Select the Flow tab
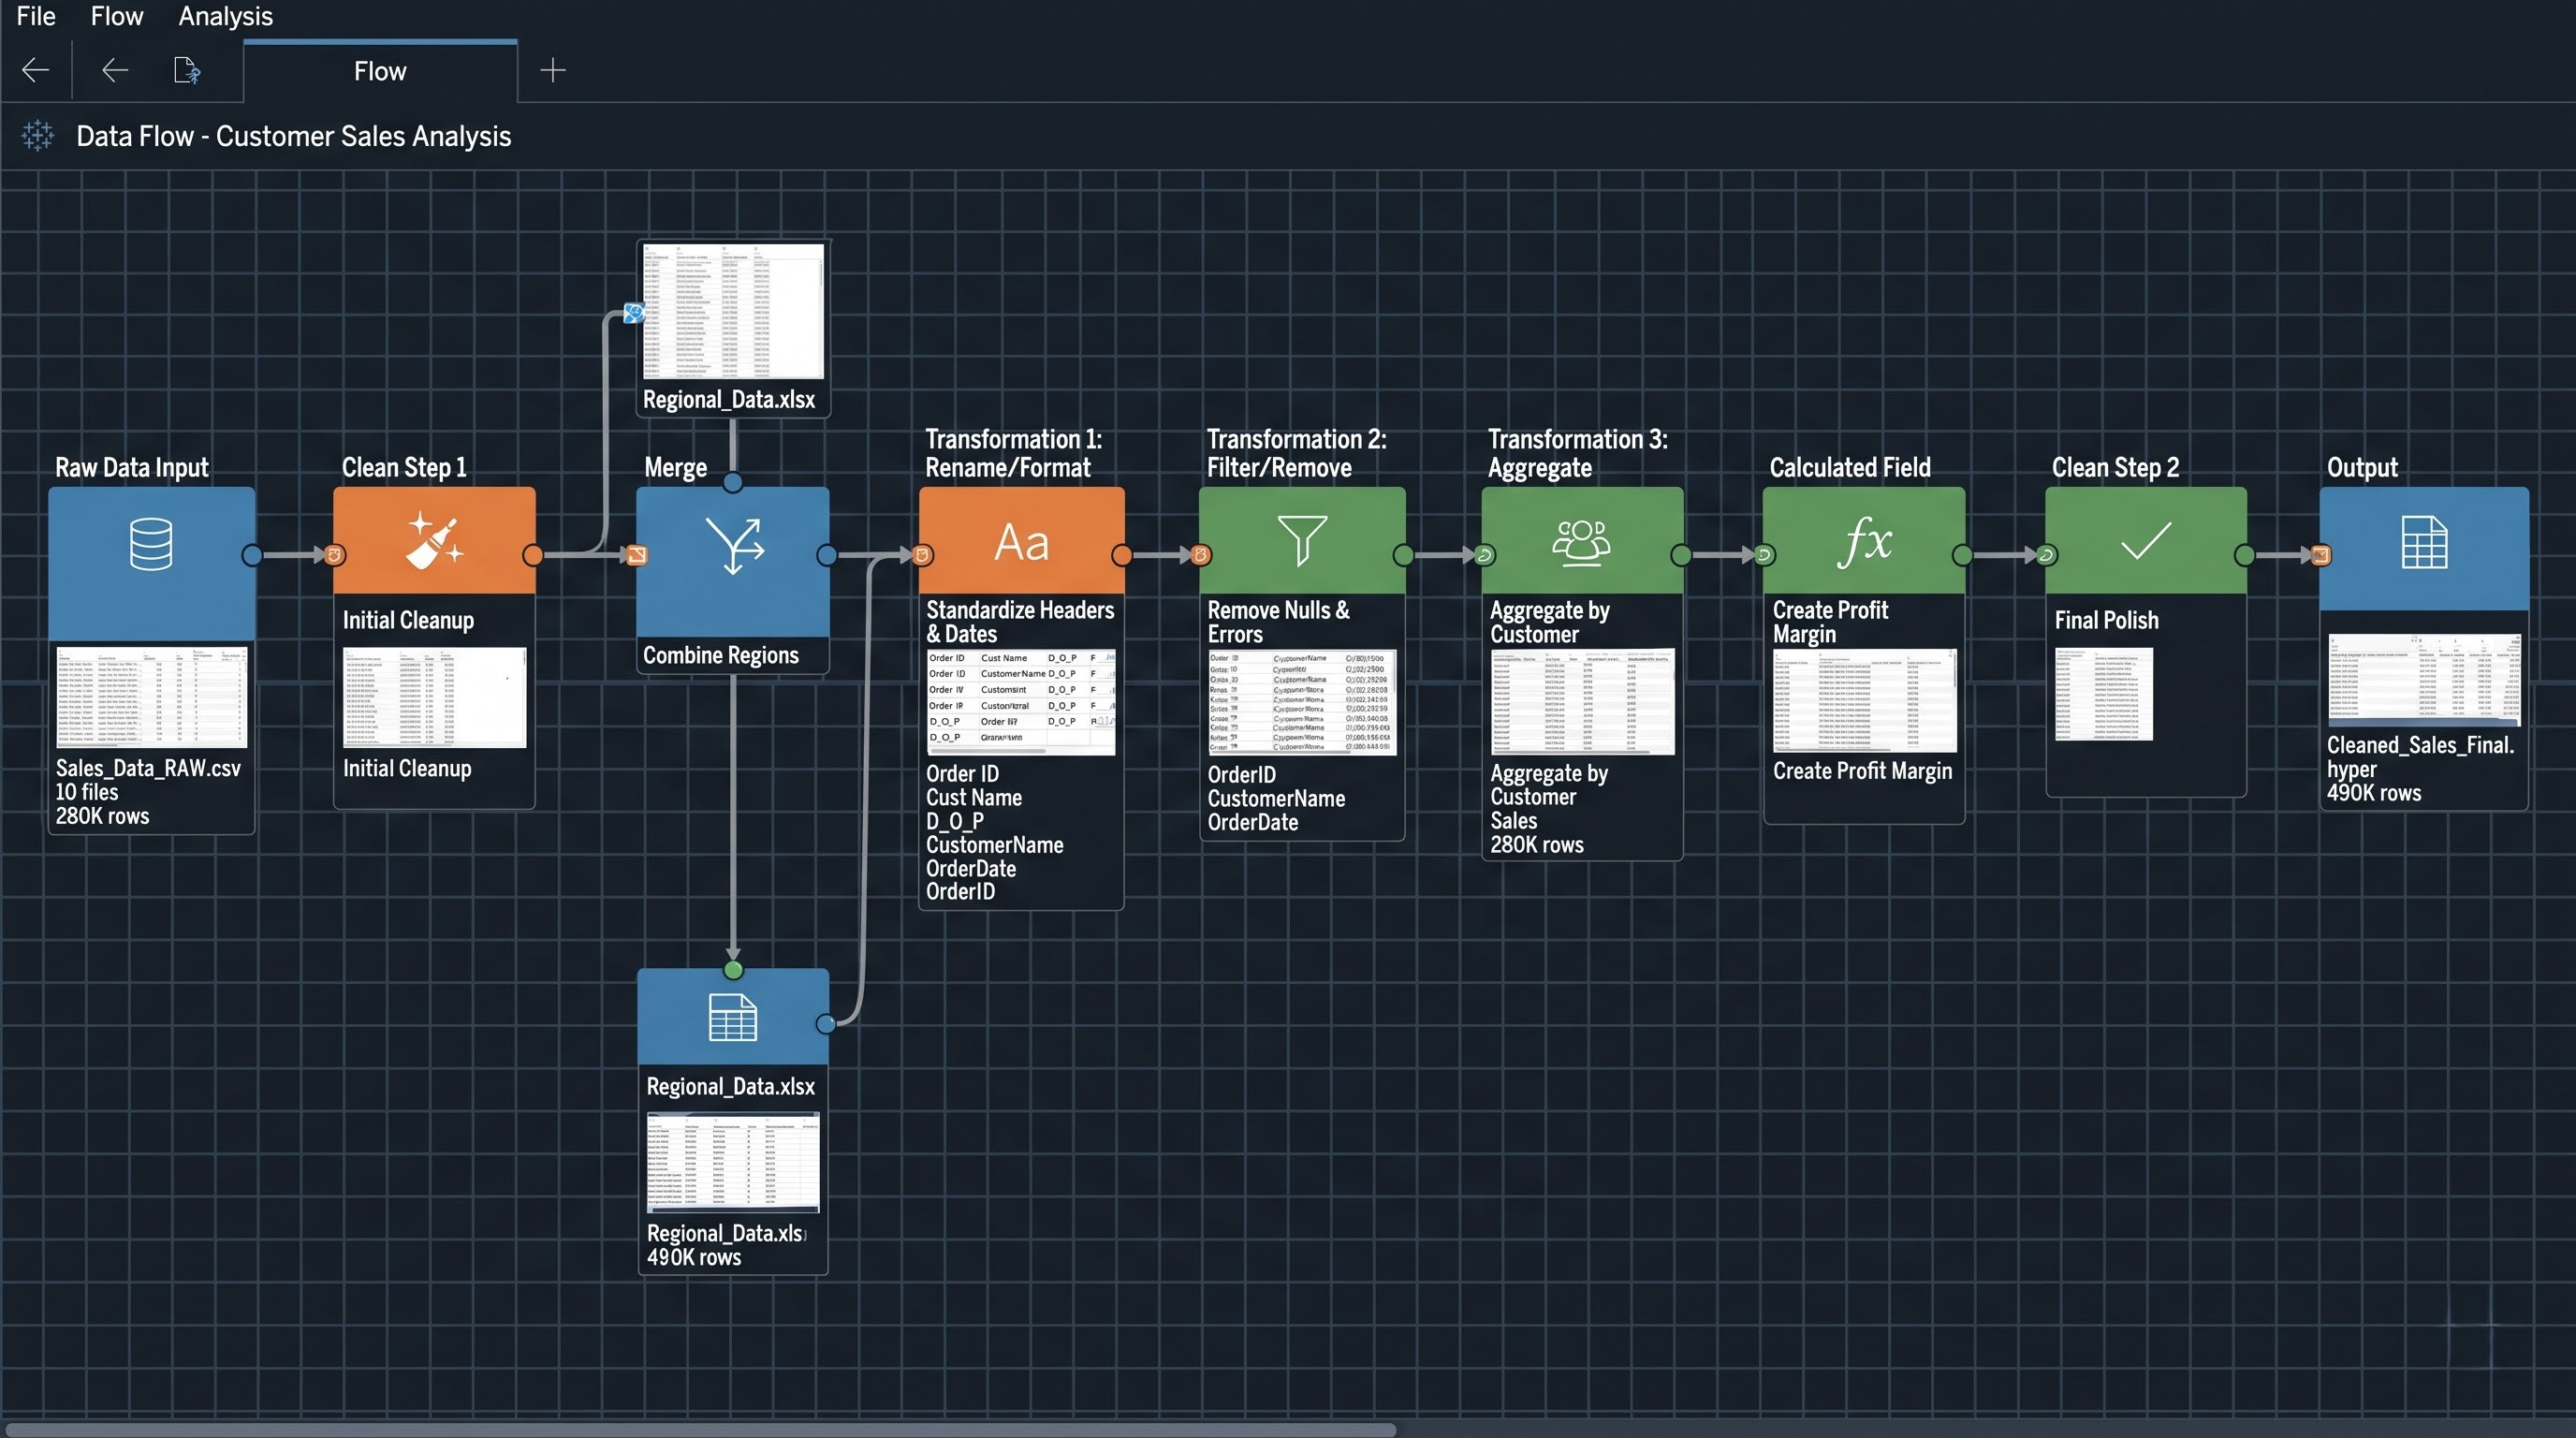This screenshot has width=2576, height=1438. point(380,71)
